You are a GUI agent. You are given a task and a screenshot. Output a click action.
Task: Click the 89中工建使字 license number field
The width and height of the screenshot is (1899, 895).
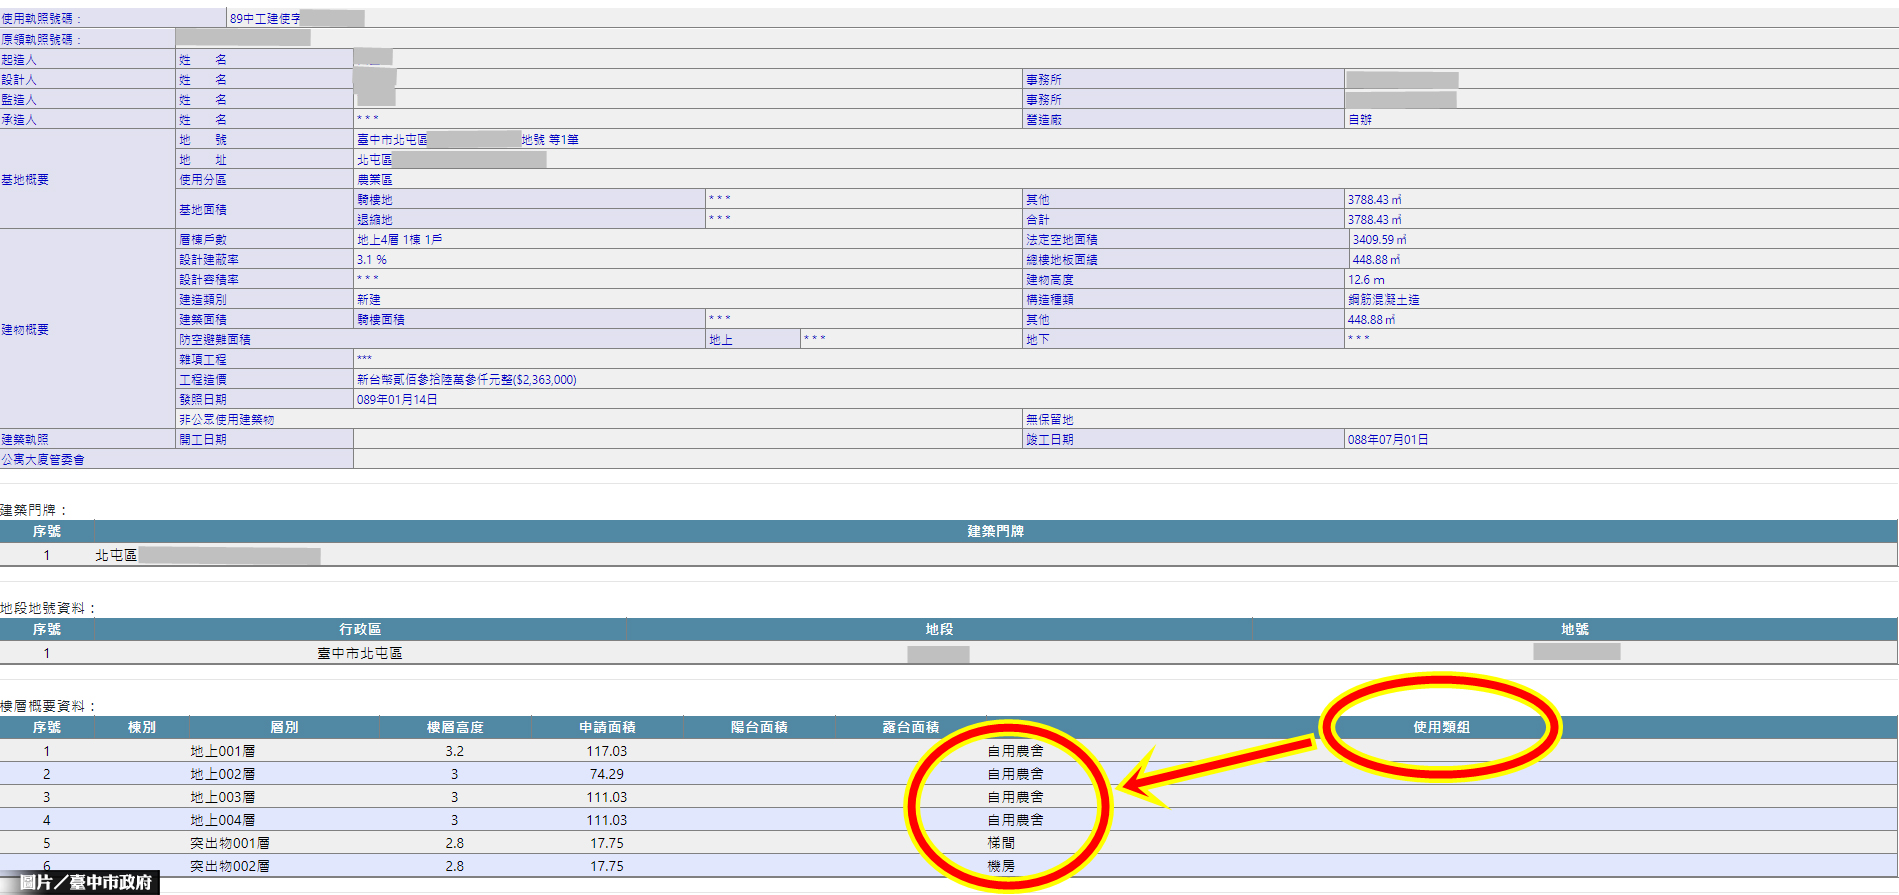(265, 18)
